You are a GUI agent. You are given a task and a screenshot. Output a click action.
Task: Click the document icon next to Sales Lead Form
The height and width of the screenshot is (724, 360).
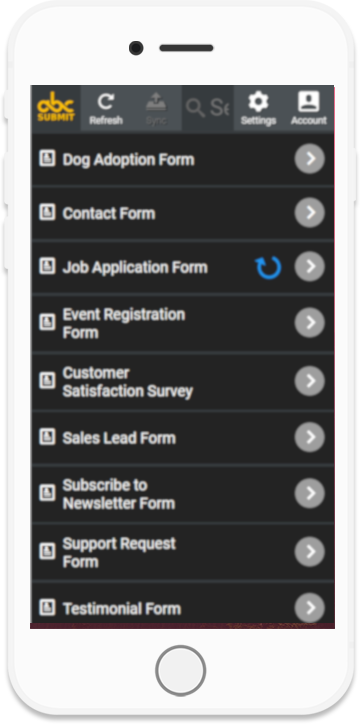coord(47,437)
